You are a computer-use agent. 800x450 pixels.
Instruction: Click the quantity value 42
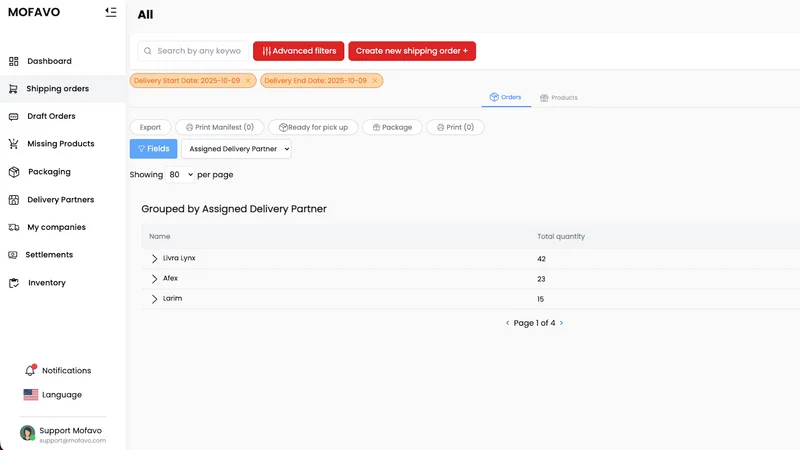541,259
